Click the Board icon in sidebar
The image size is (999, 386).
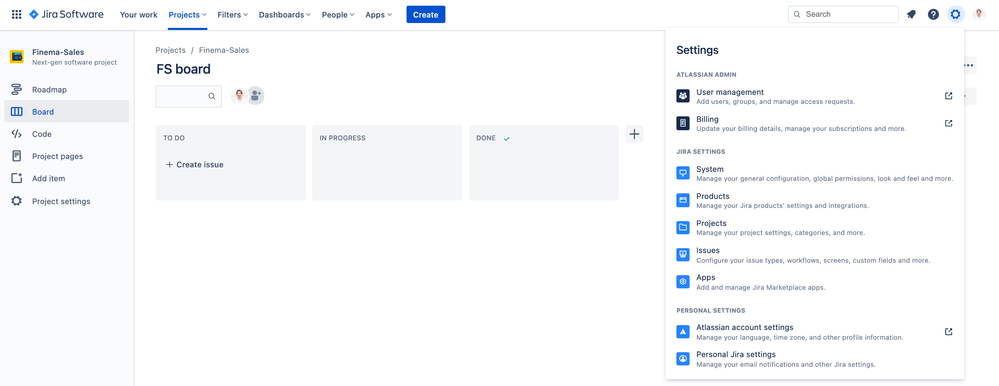(17, 112)
